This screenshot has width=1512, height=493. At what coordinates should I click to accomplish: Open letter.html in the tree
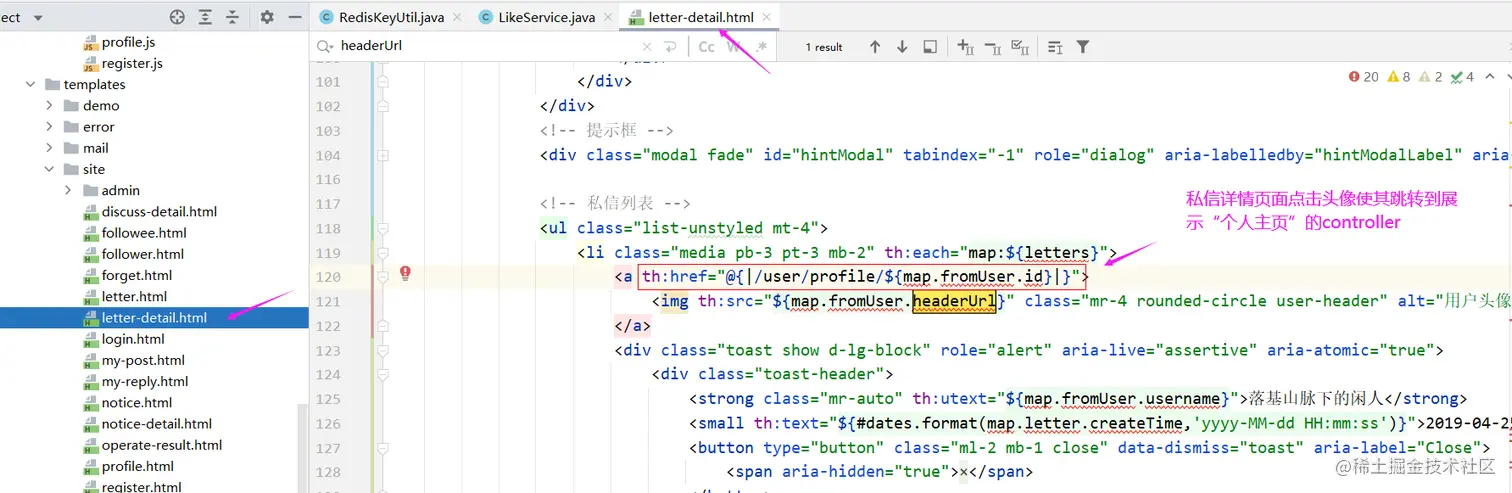134,297
